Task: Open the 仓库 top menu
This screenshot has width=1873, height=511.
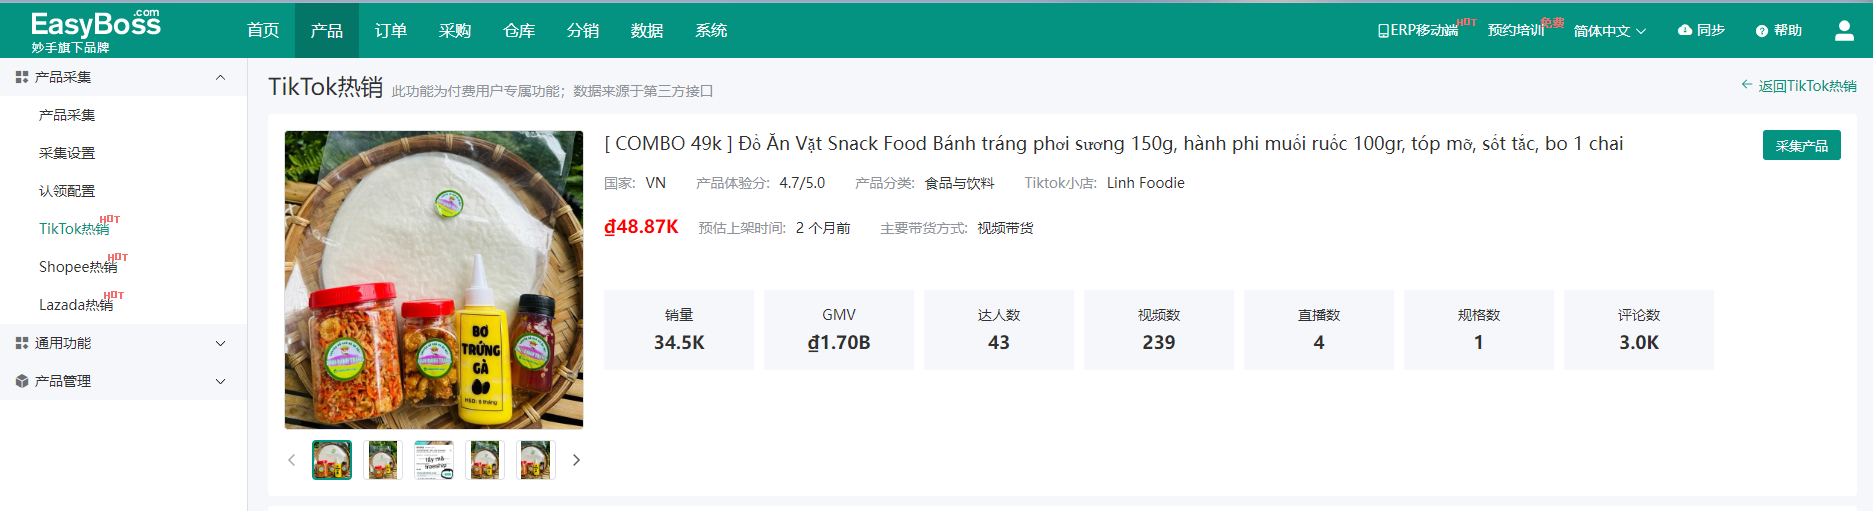Action: (519, 30)
